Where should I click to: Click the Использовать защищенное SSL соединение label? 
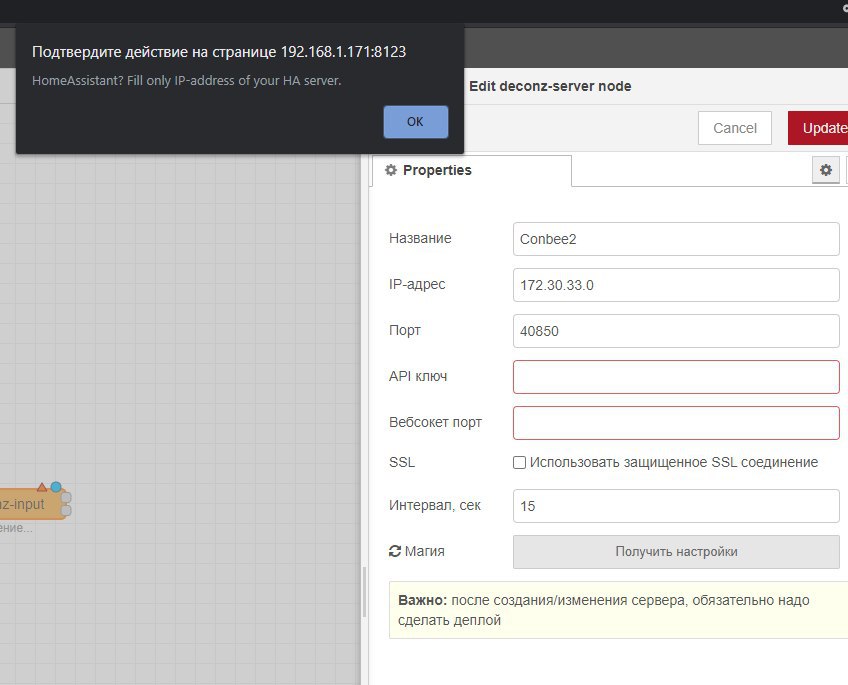click(673, 462)
